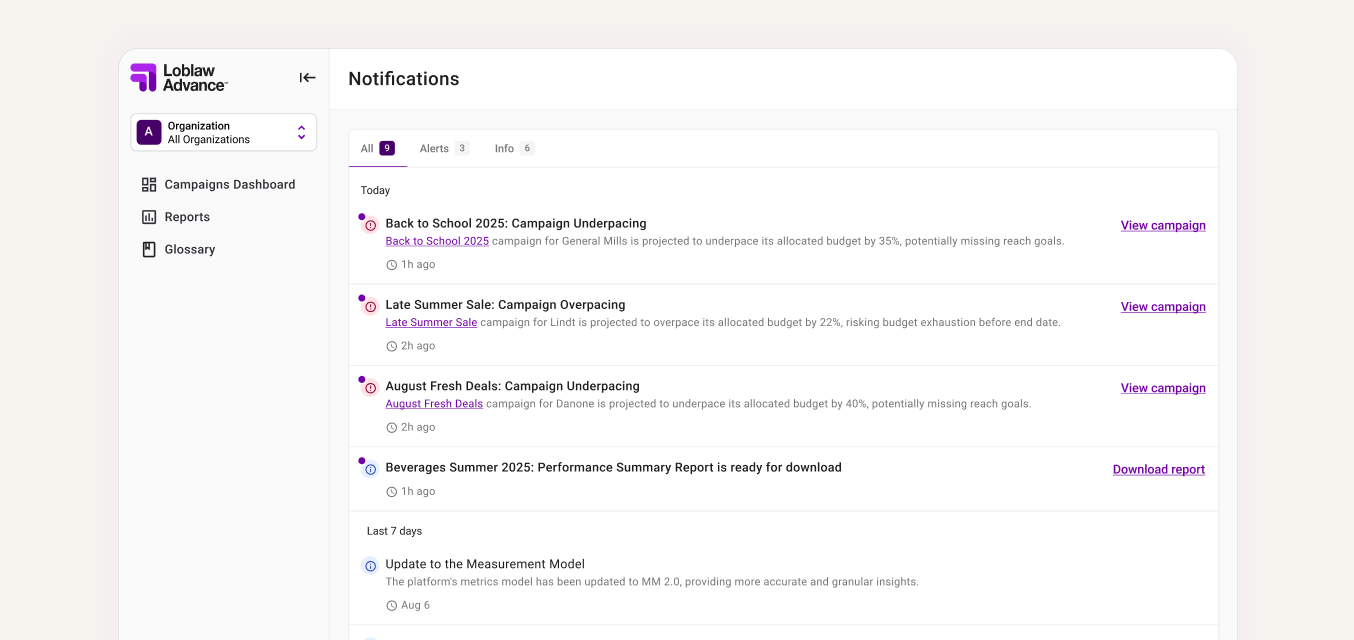Click the Glossary book icon

coord(149,249)
